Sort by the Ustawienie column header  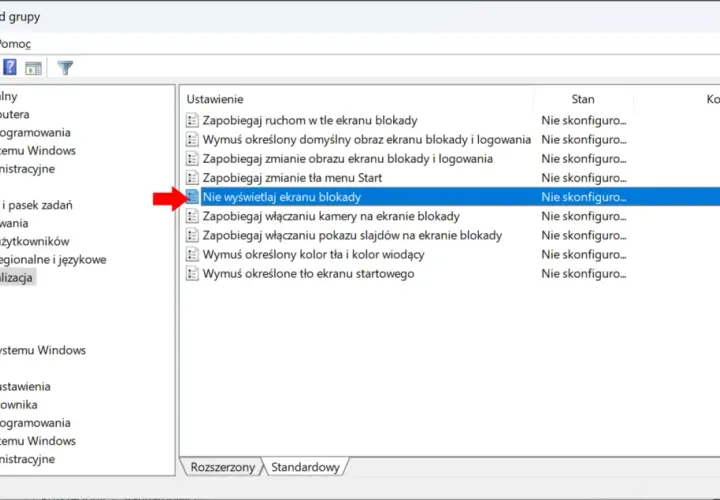click(x=215, y=99)
